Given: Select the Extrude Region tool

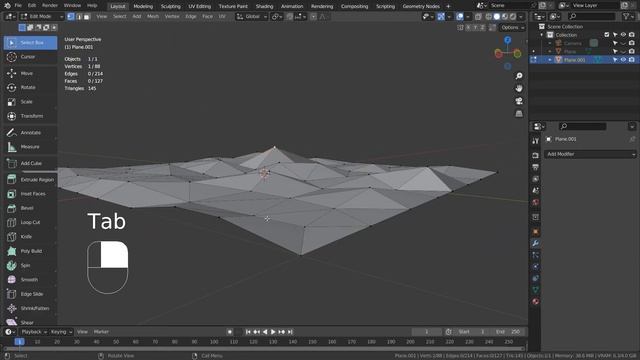Looking at the screenshot, I should pos(30,180).
